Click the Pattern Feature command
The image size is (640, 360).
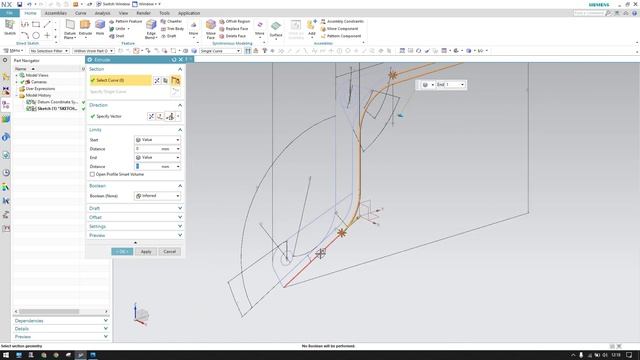125,21
